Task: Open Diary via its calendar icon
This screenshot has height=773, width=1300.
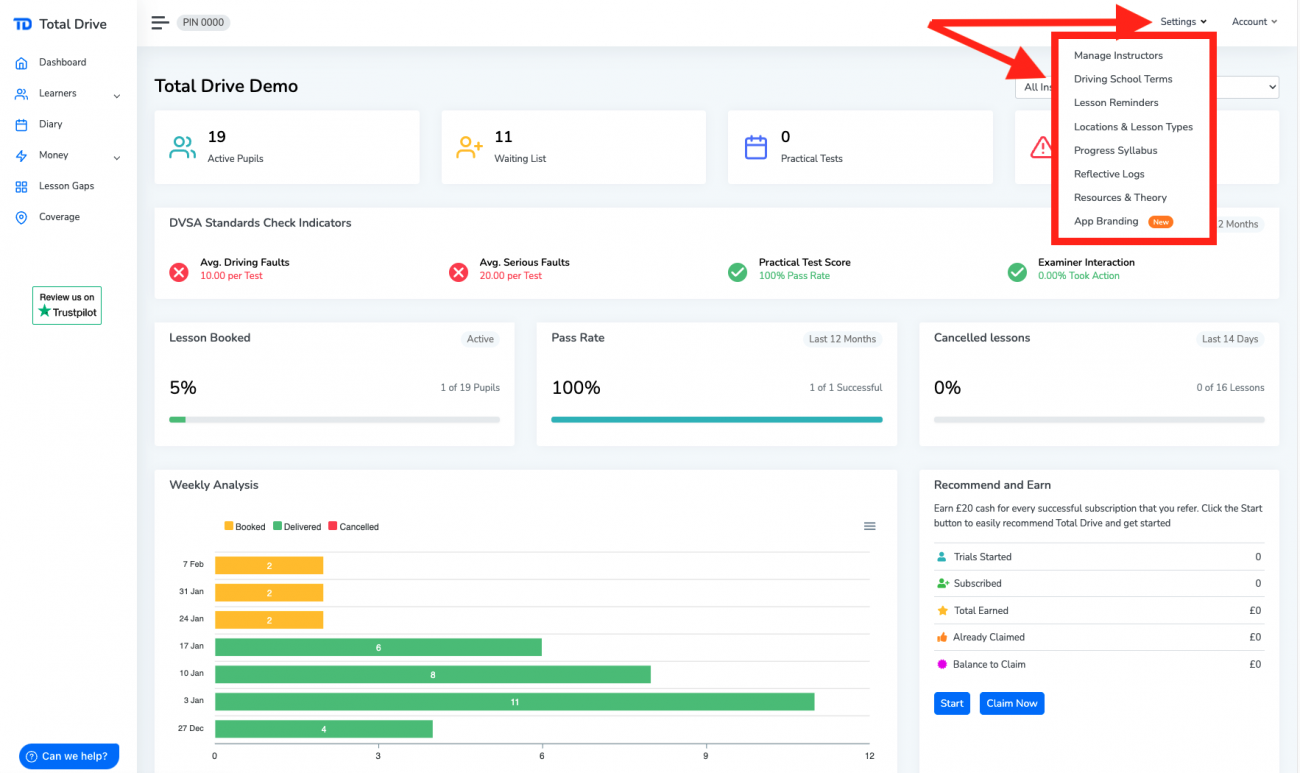Action: pos(21,125)
